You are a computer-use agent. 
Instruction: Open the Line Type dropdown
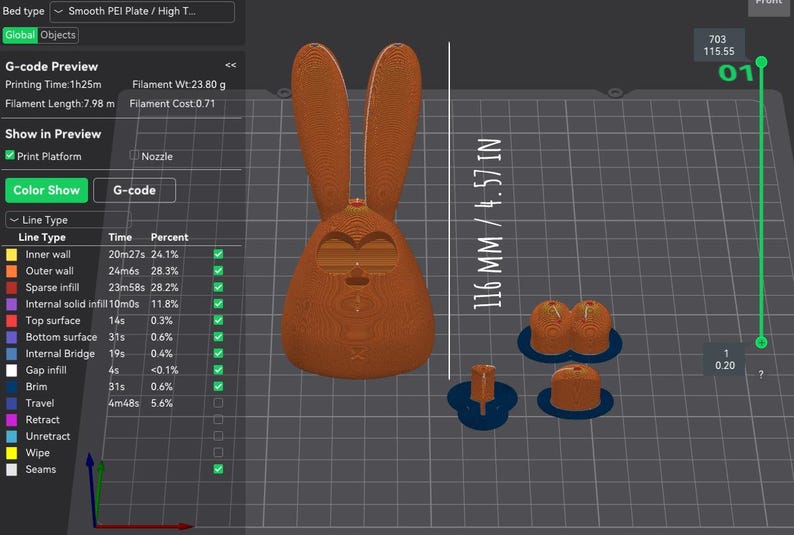pos(68,220)
